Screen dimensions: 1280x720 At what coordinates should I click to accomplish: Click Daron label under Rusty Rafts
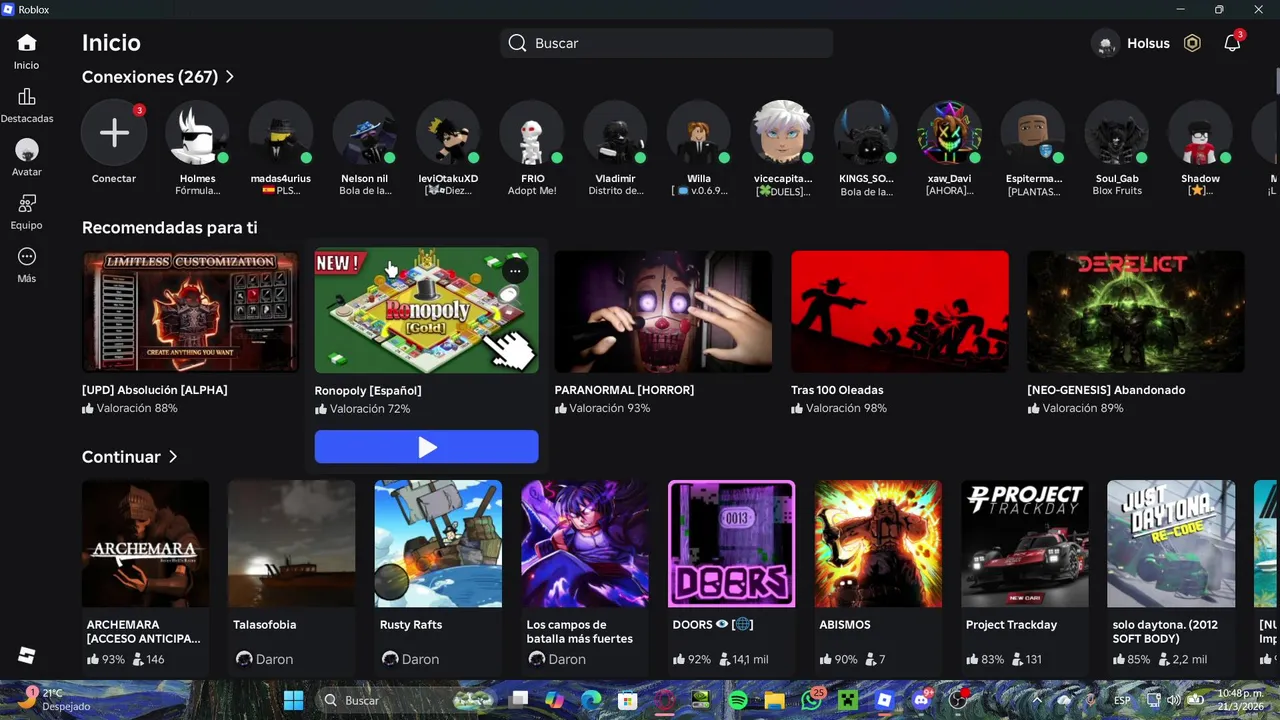pos(420,659)
